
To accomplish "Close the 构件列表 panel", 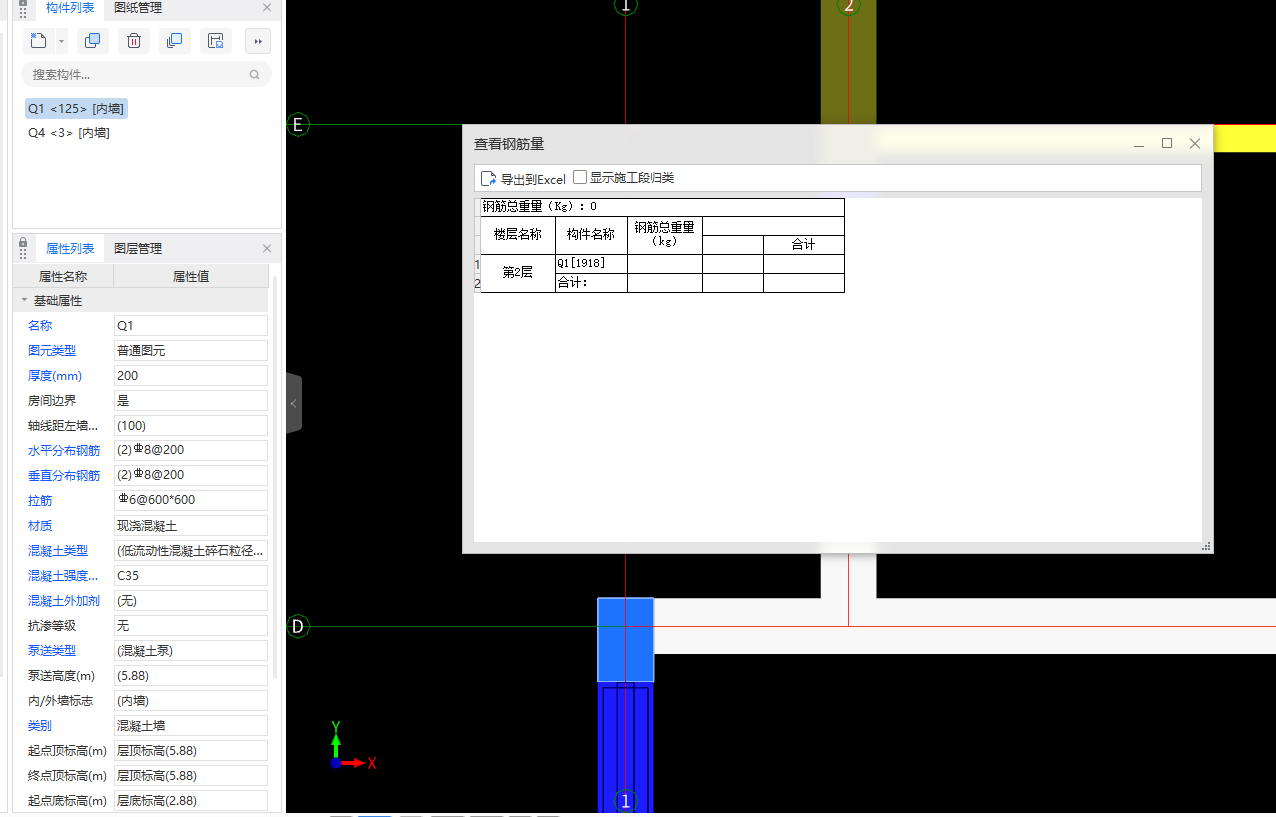I will [x=267, y=8].
